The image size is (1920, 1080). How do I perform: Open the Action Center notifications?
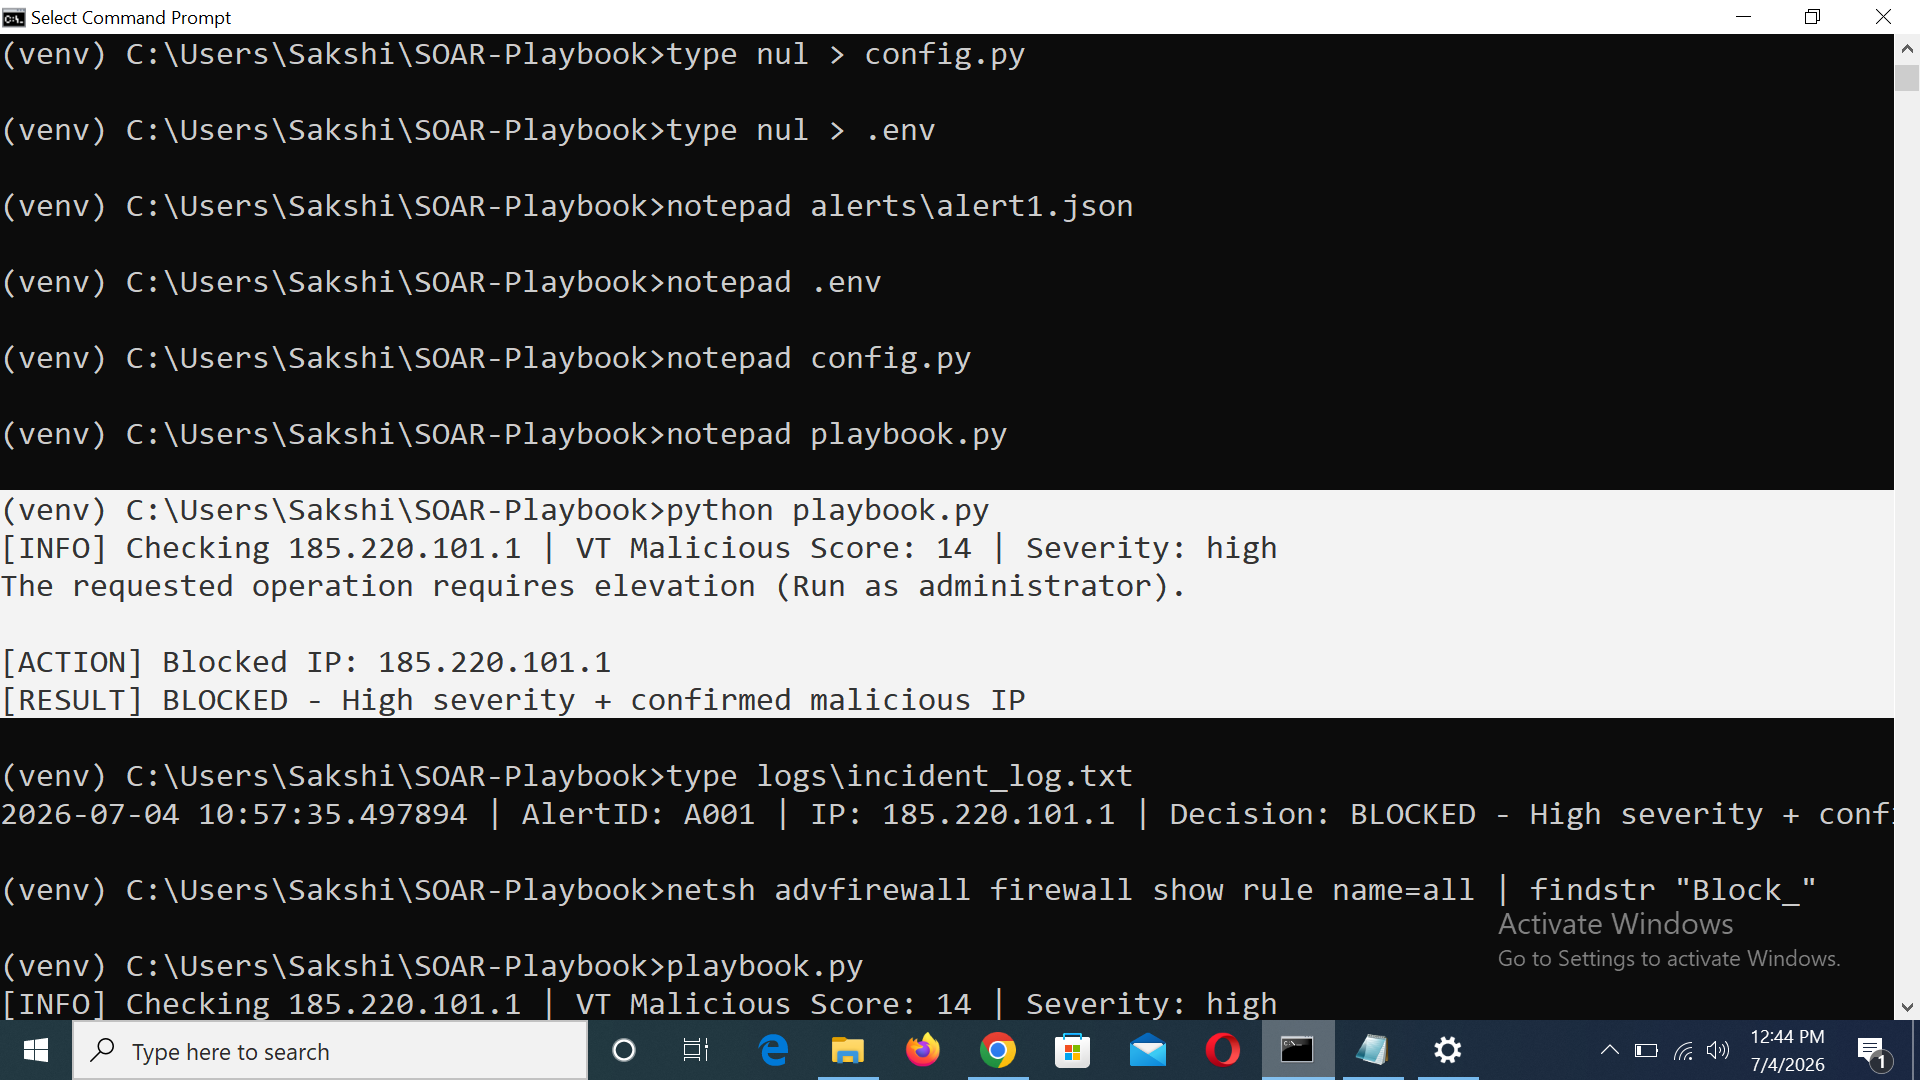1872,1051
